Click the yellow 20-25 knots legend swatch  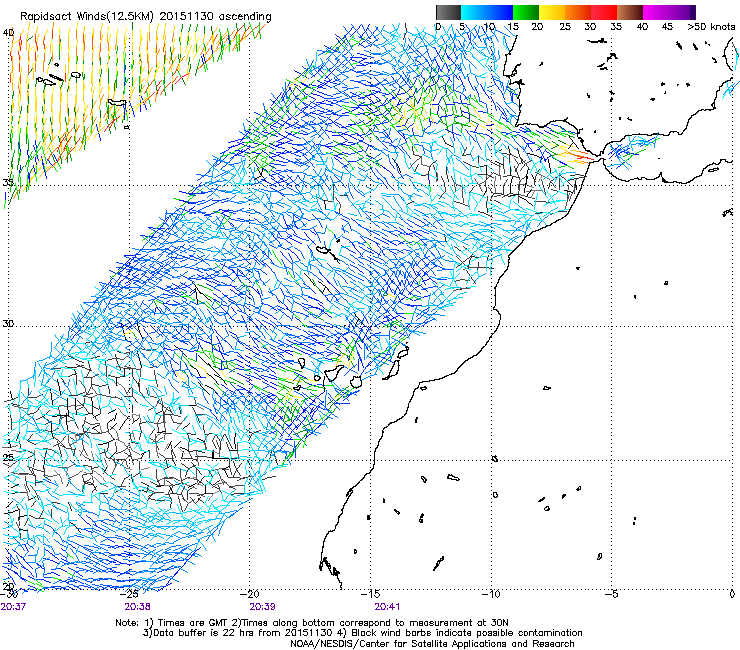click(551, 12)
